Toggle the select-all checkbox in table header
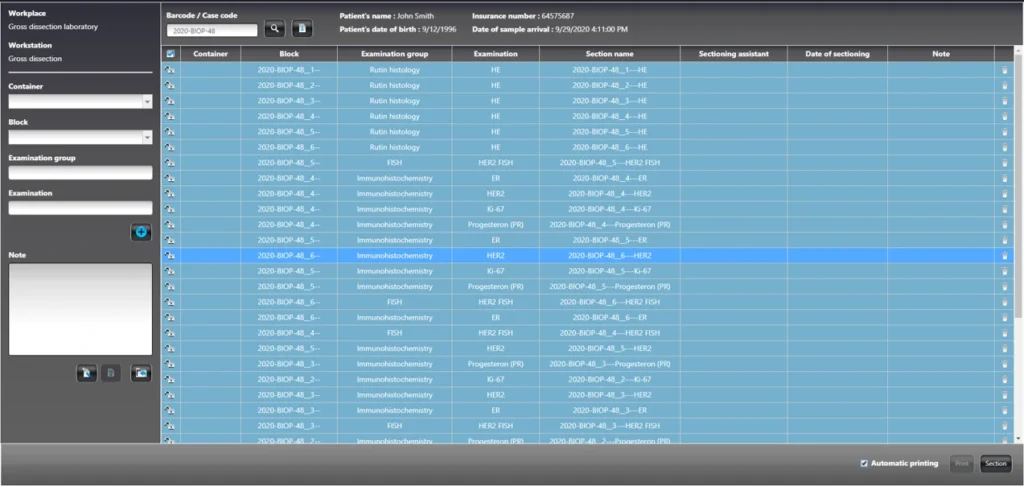1024x486 pixels. [x=170, y=54]
